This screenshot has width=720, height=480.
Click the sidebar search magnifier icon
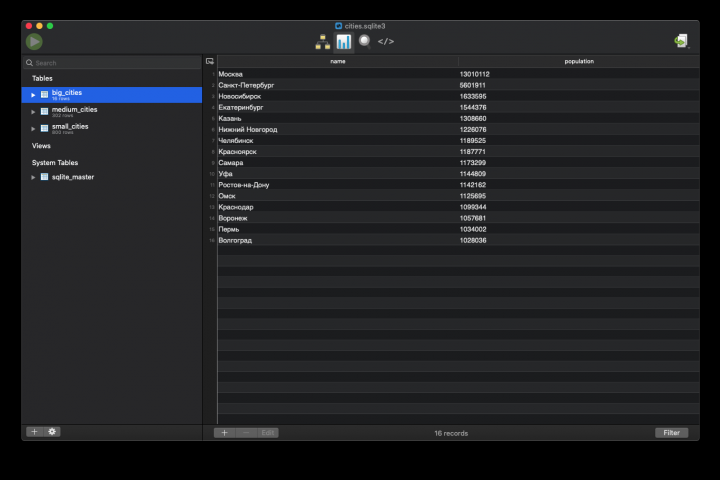[x=29, y=63]
